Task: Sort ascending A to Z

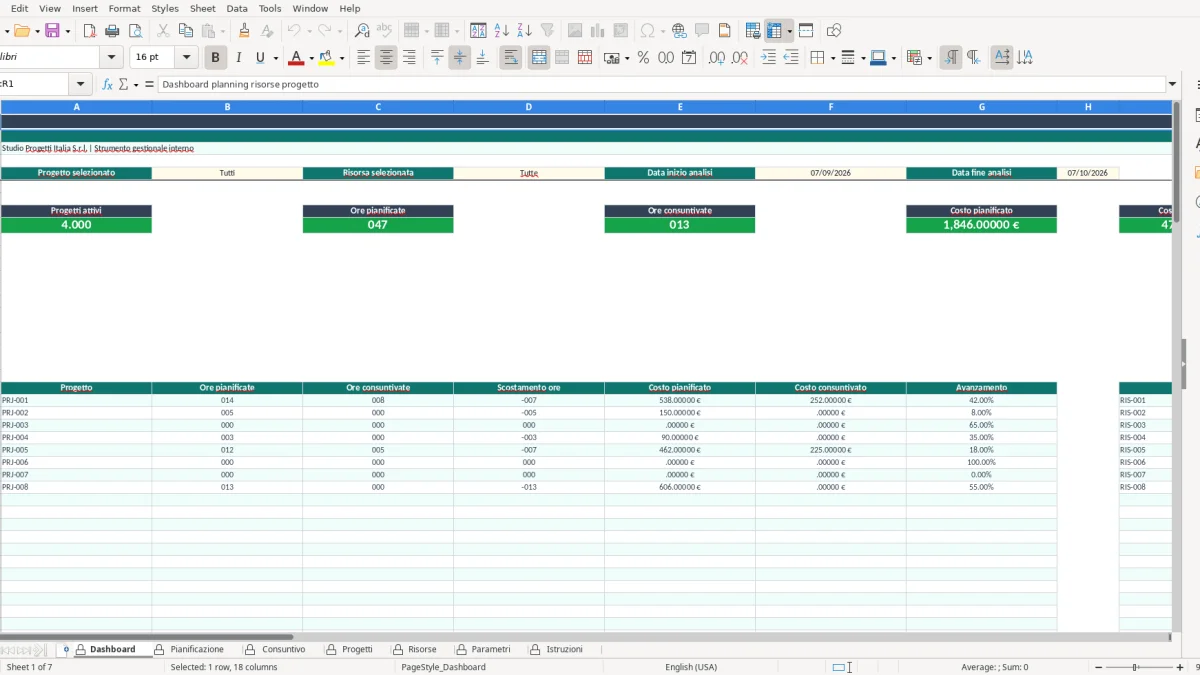Action: tap(502, 31)
